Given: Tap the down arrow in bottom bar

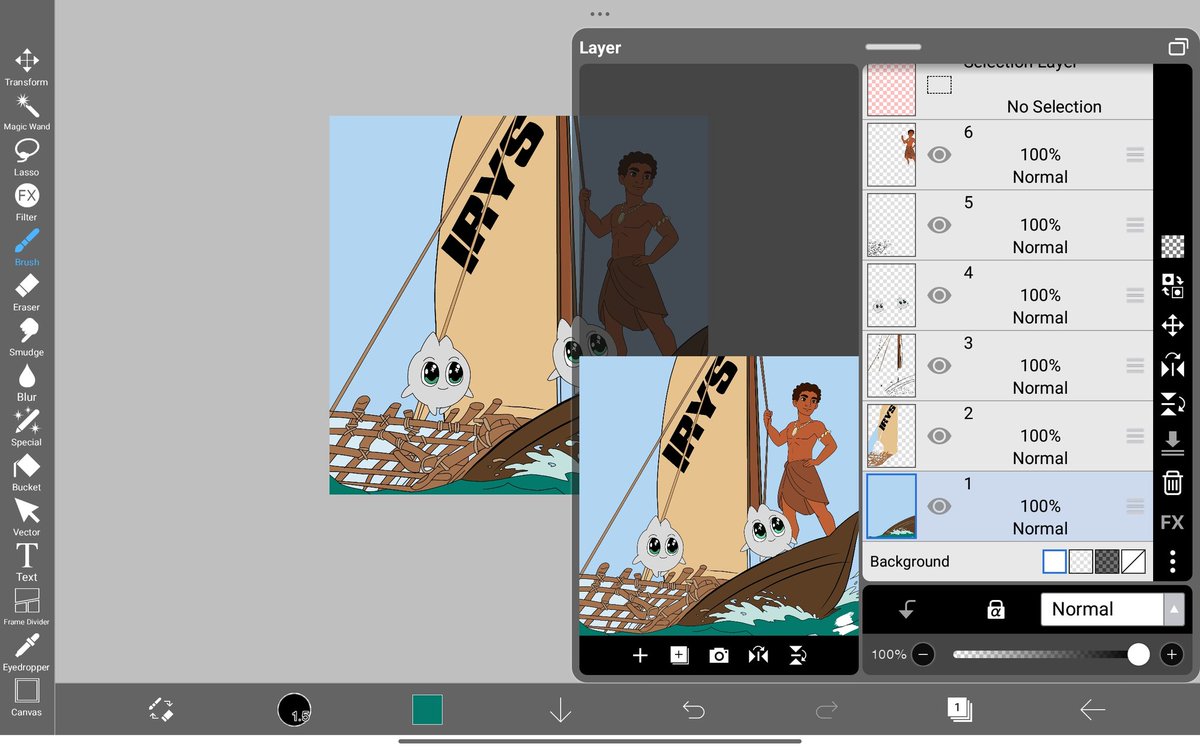Looking at the screenshot, I should (x=560, y=710).
